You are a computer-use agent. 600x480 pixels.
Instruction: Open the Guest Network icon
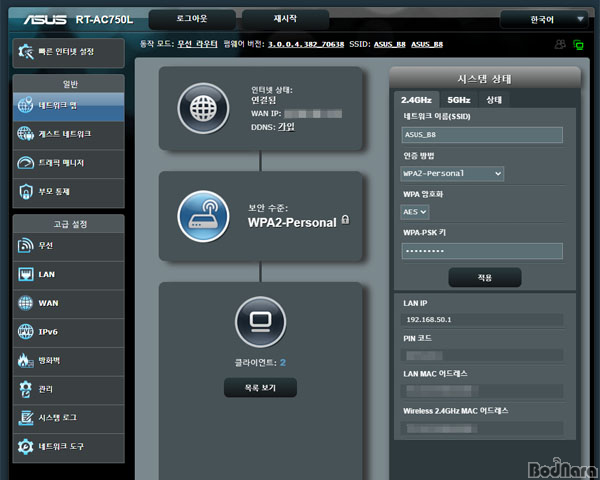(x=25, y=134)
